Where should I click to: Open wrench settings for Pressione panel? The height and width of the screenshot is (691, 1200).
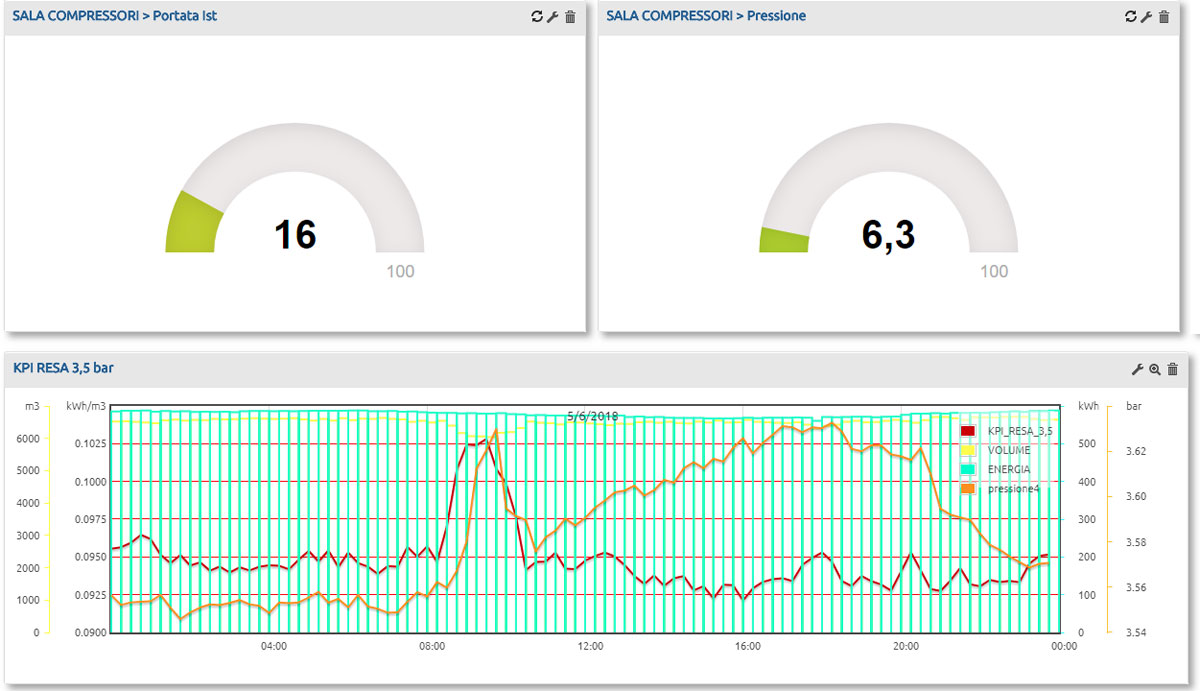coord(1146,17)
